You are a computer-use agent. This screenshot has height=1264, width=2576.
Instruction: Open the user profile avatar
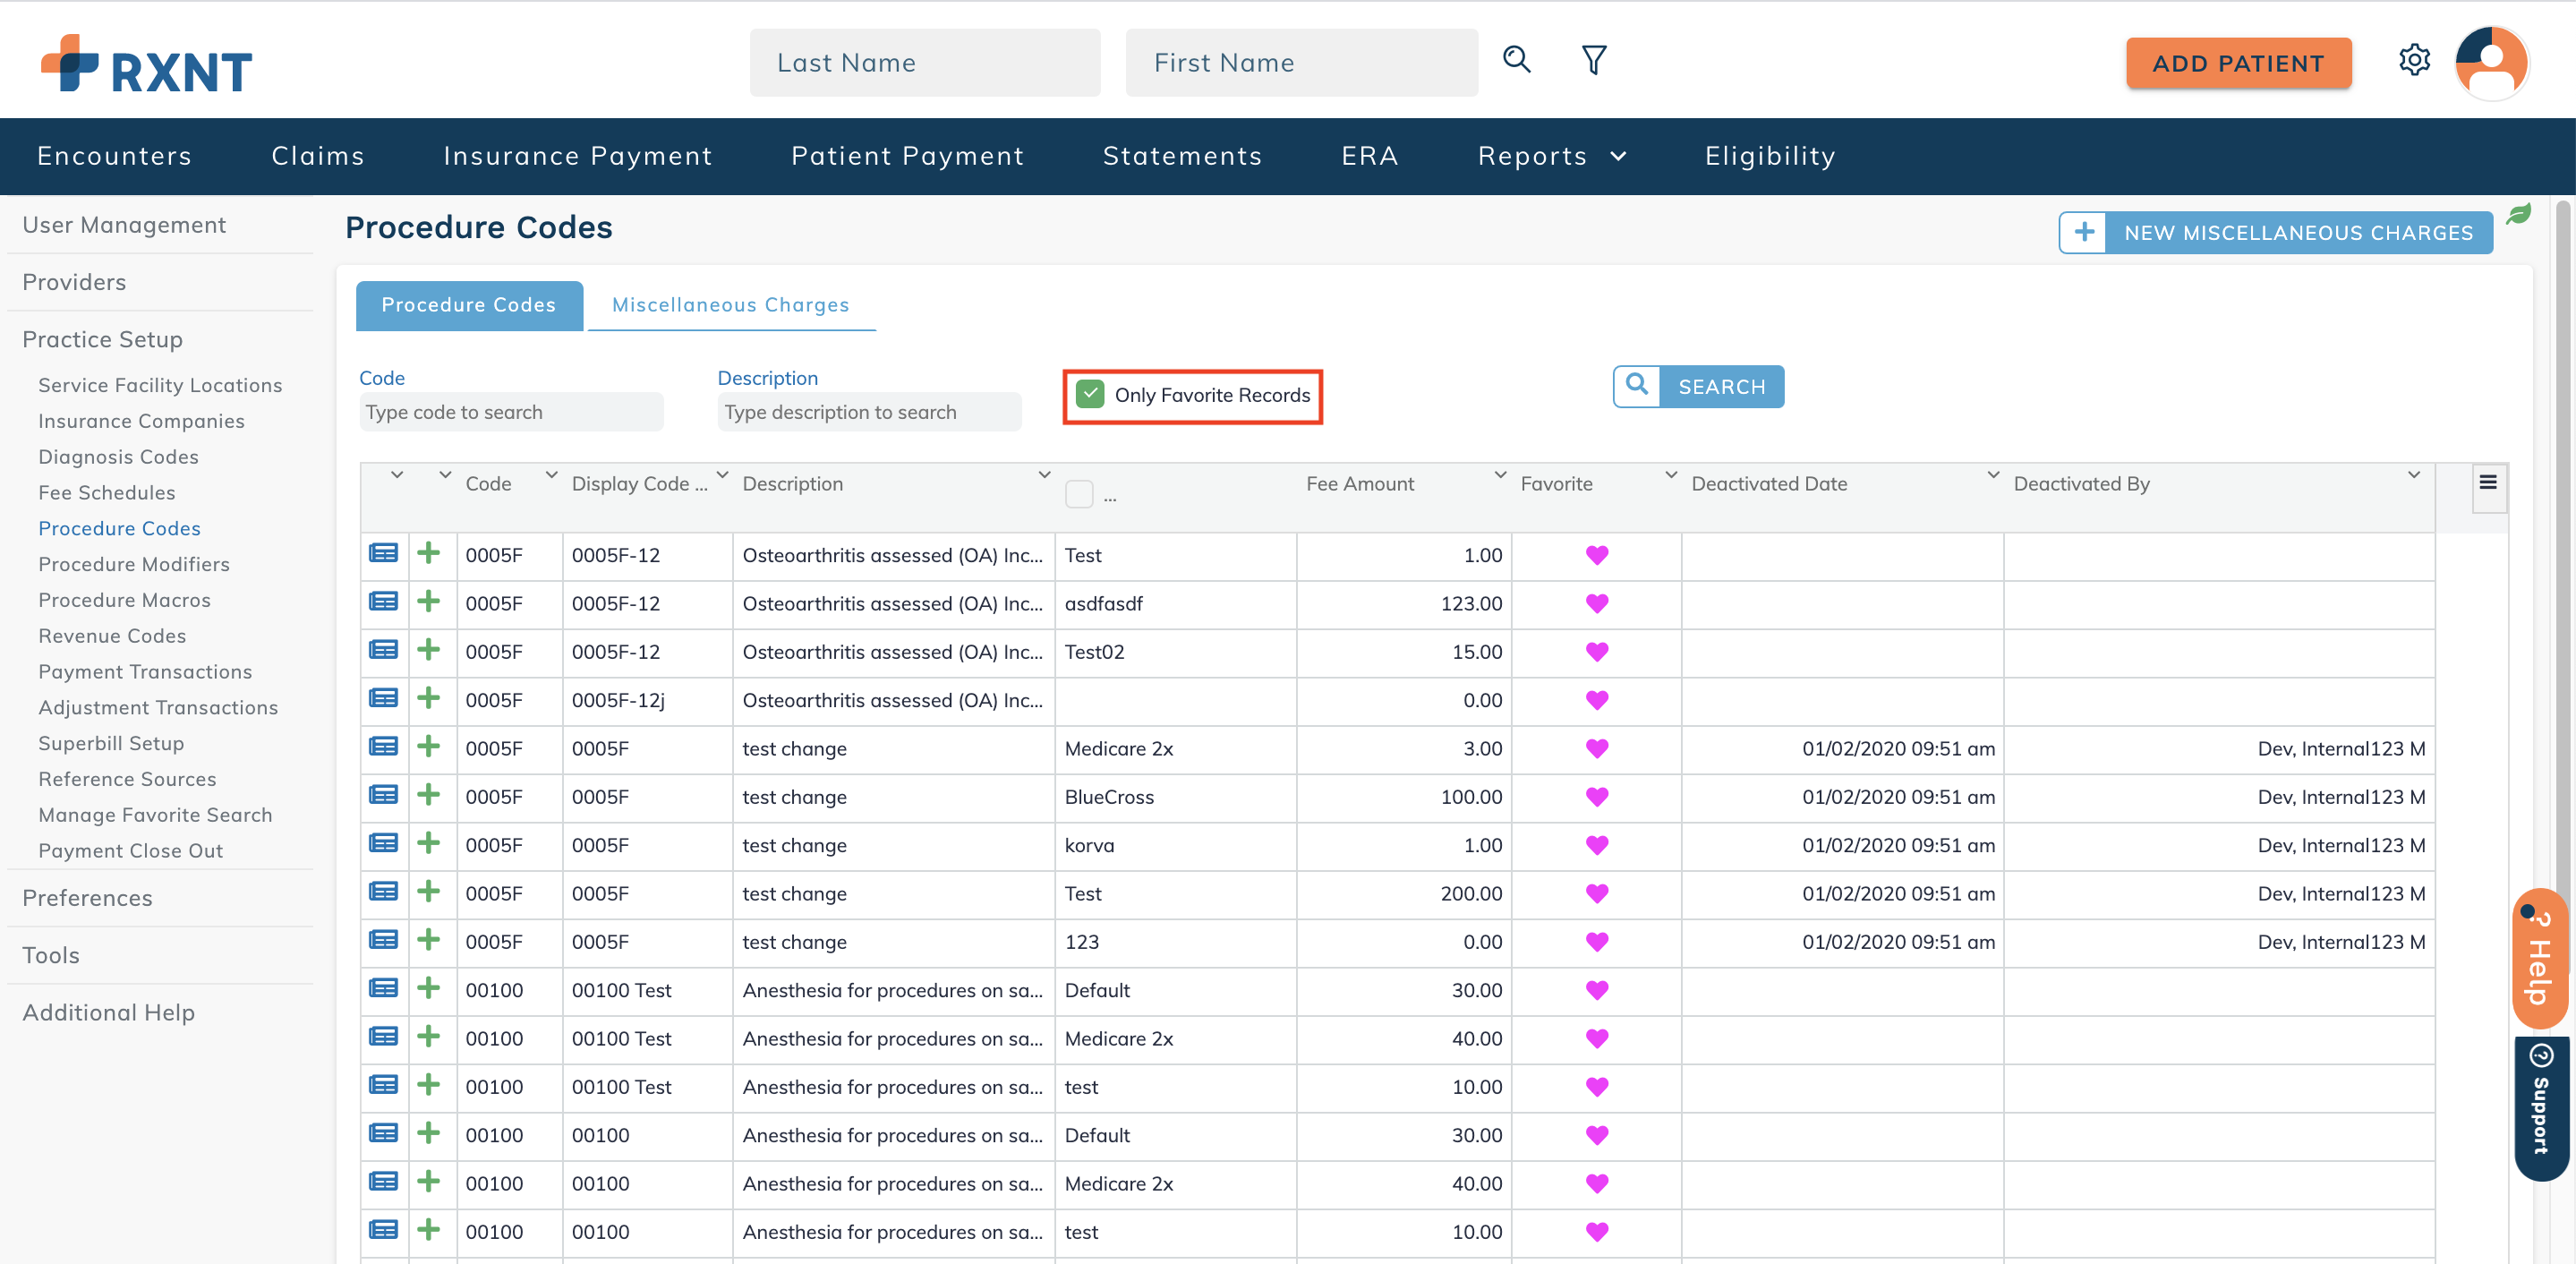(x=2491, y=62)
